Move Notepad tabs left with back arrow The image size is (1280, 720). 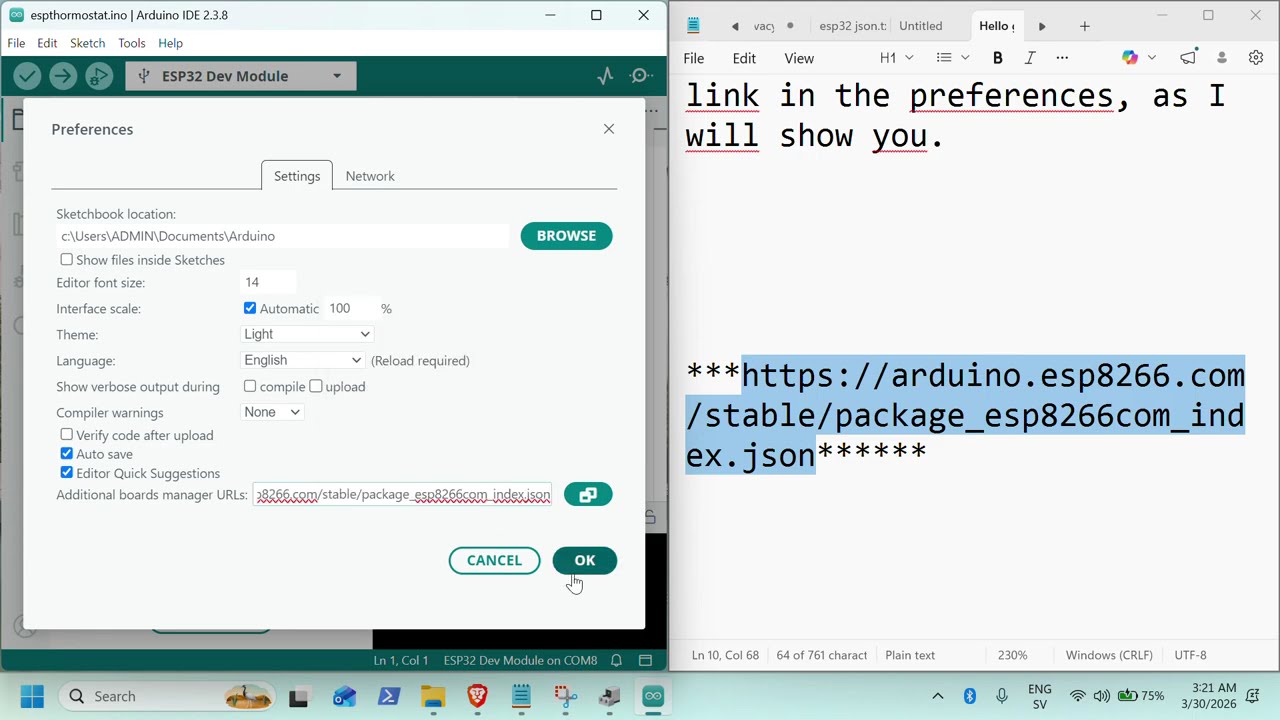tap(735, 26)
